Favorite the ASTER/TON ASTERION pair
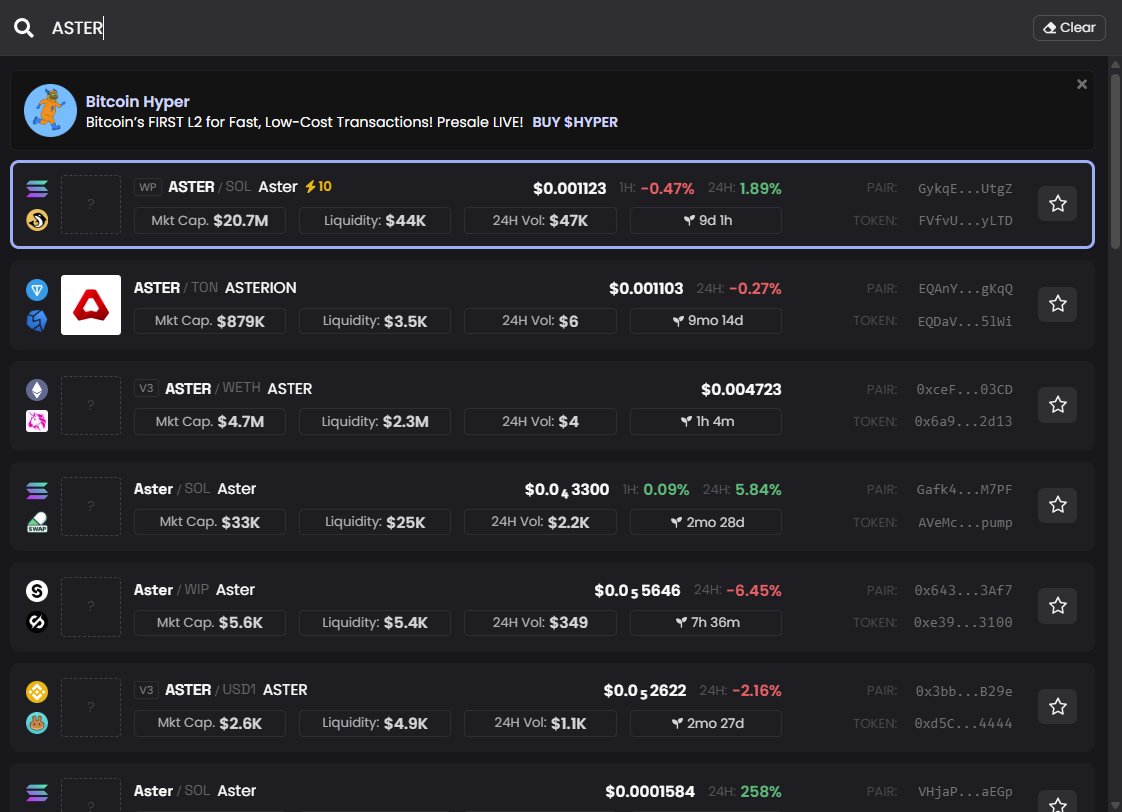Screen dimensions: 1122x812 [x=1058, y=304]
